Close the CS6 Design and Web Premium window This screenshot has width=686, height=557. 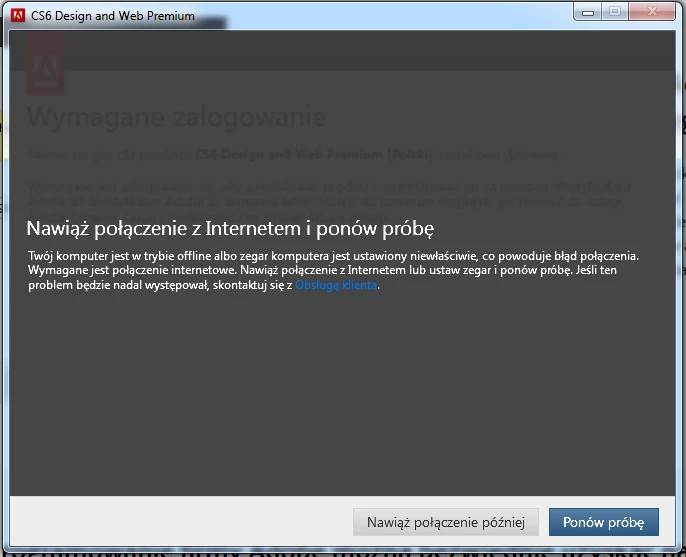652,12
